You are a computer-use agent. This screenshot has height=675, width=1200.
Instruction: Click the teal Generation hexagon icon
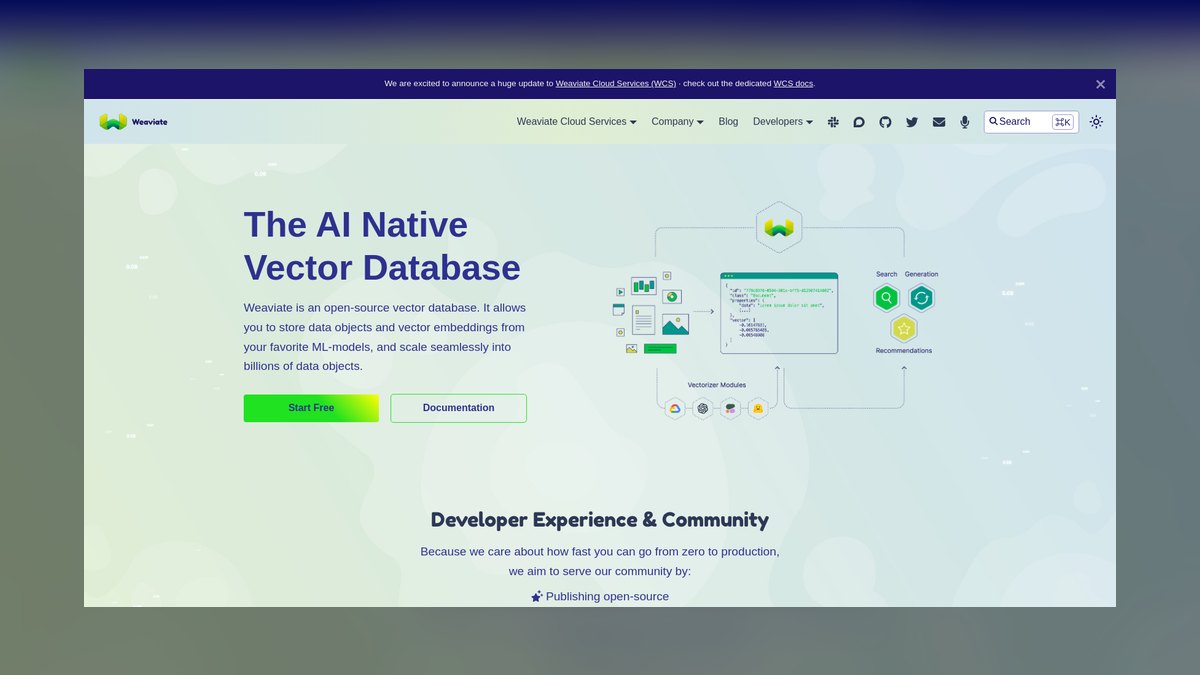pyautogui.click(x=921, y=298)
